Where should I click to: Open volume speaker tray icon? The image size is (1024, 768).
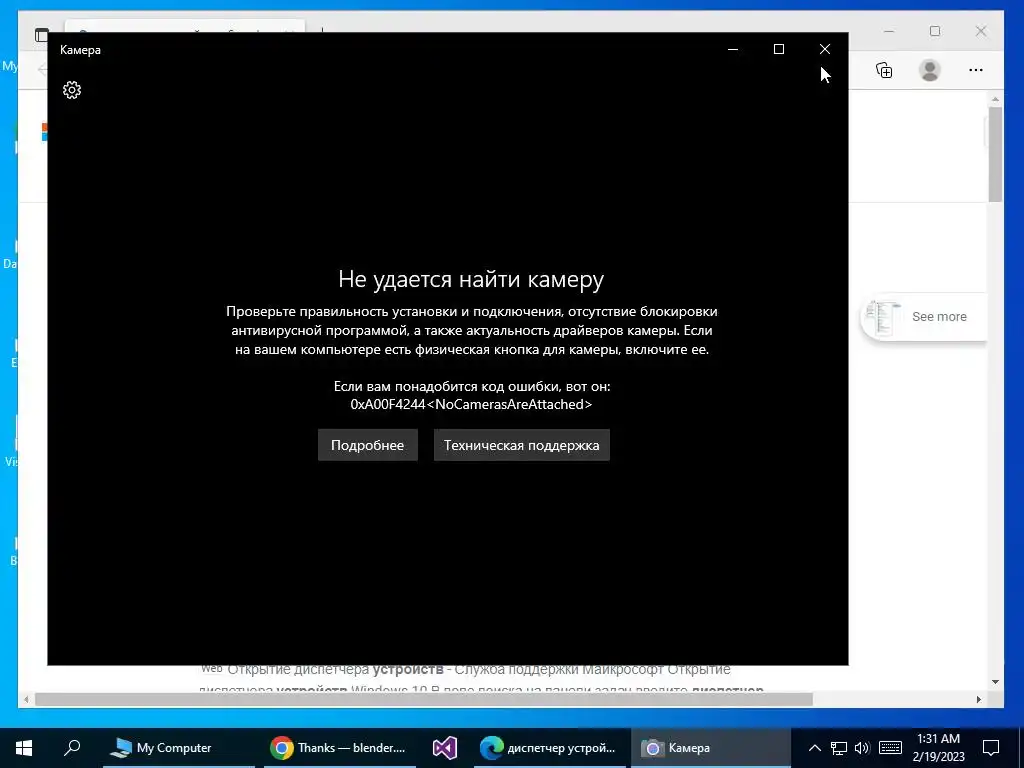tap(862, 748)
